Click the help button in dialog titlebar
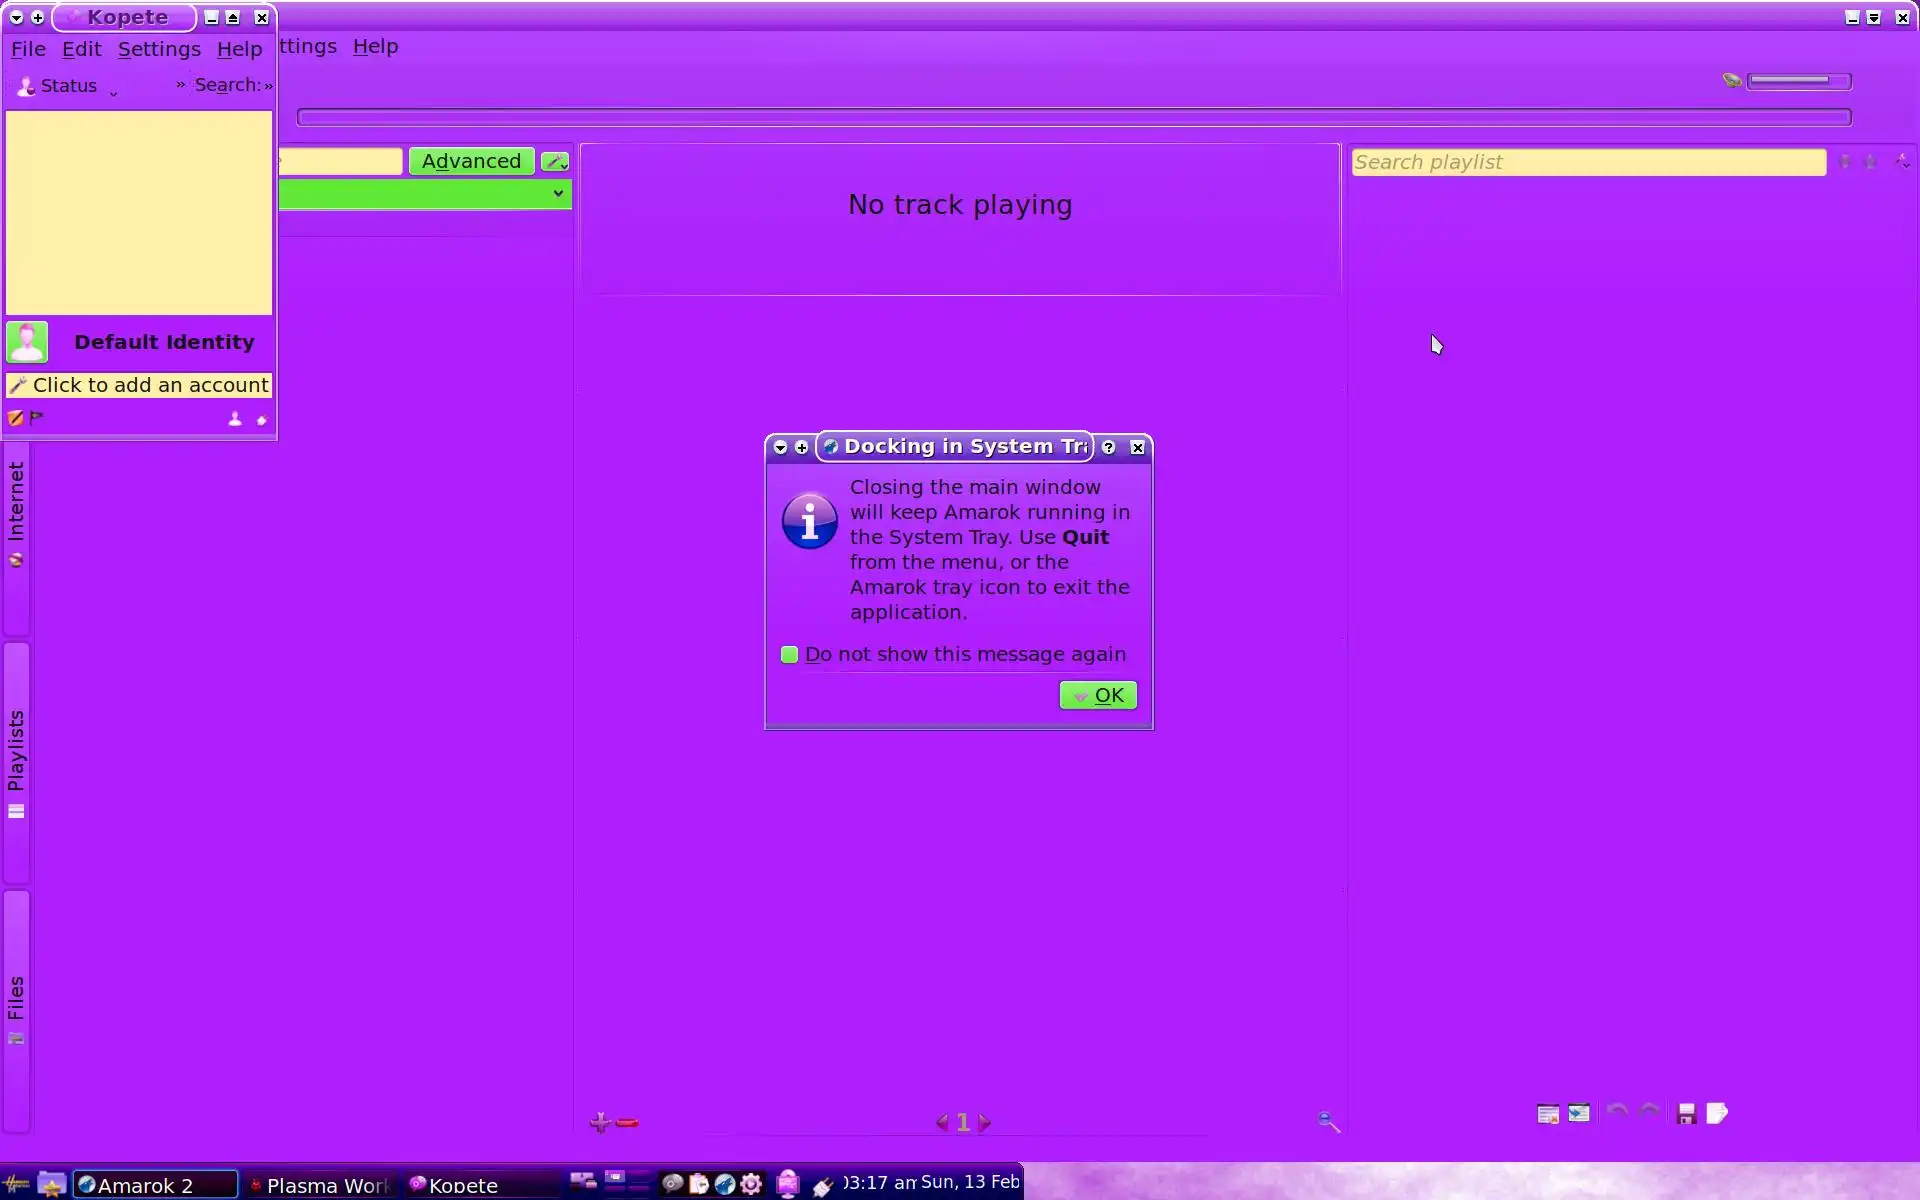 click(1108, 448)
